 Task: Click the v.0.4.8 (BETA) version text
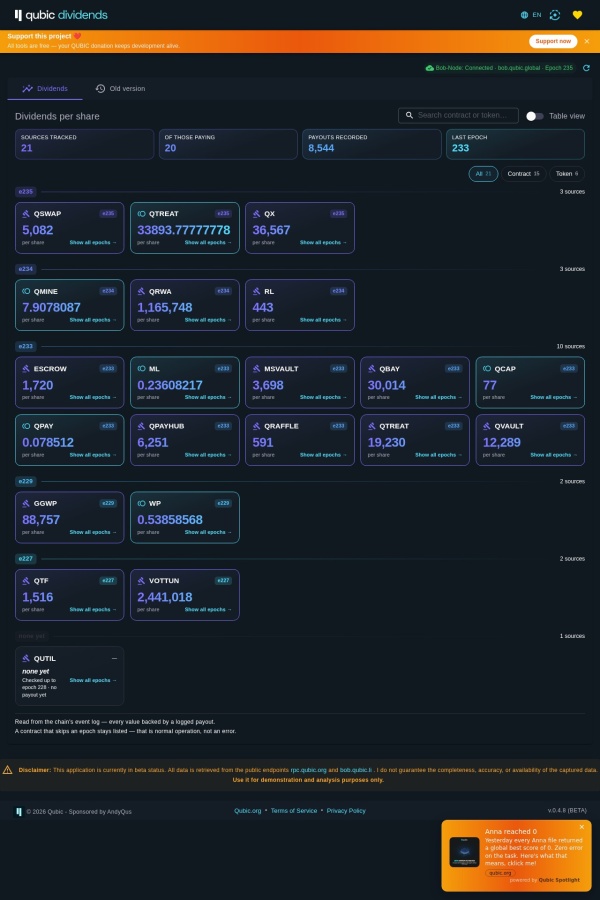tap(567, 811)
